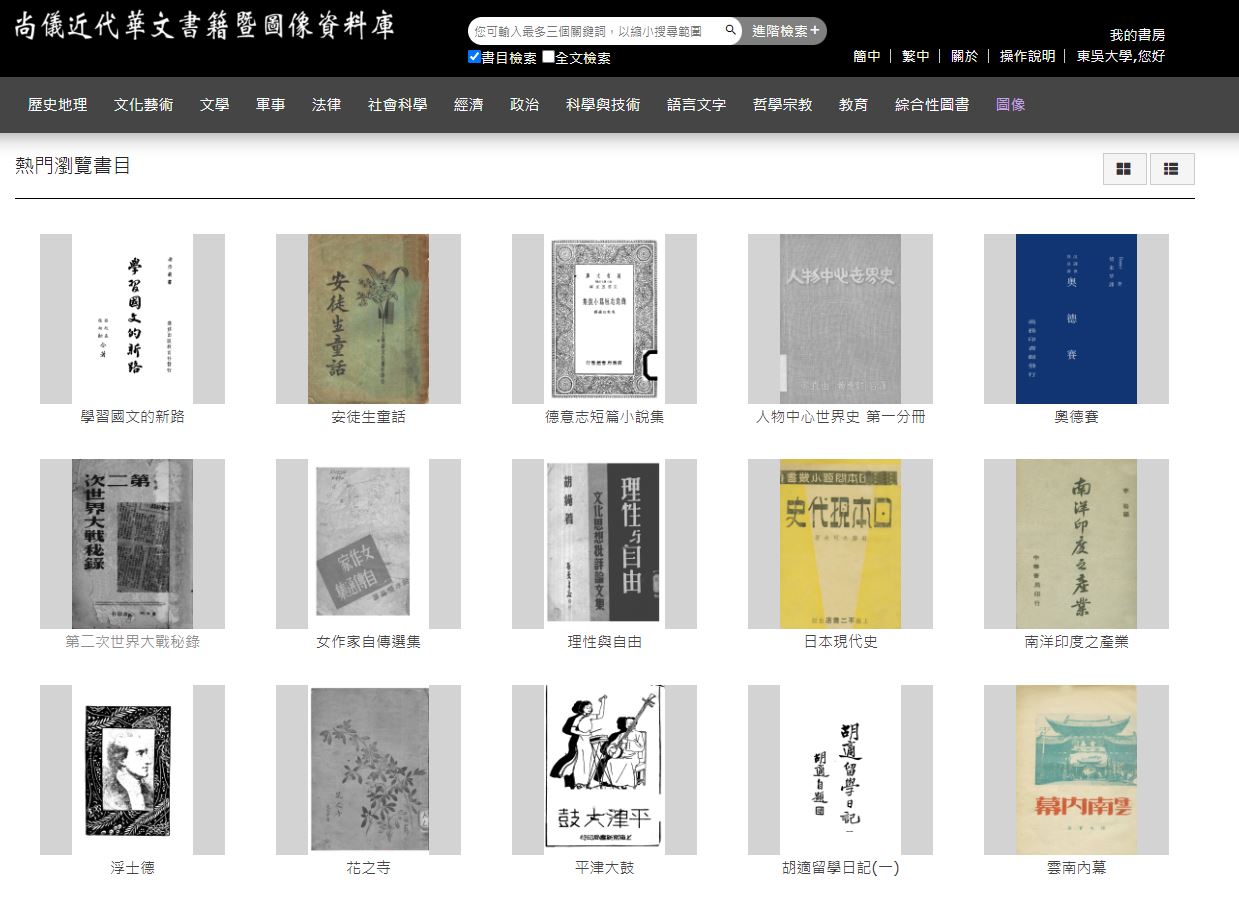This screenshot has width=1239, height=902.
Task: Open the 平津大鼓 cover image
Action: 604,769
